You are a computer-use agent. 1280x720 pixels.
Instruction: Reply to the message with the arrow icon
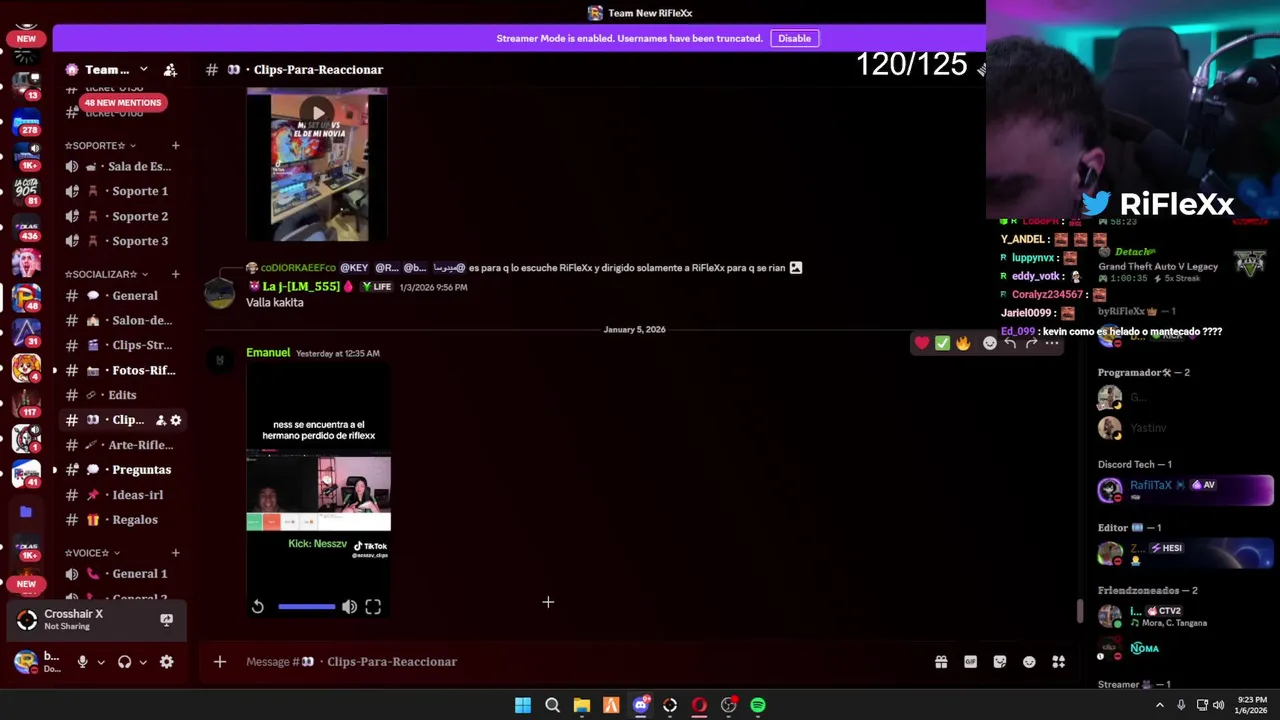[x=1011, y=343]
